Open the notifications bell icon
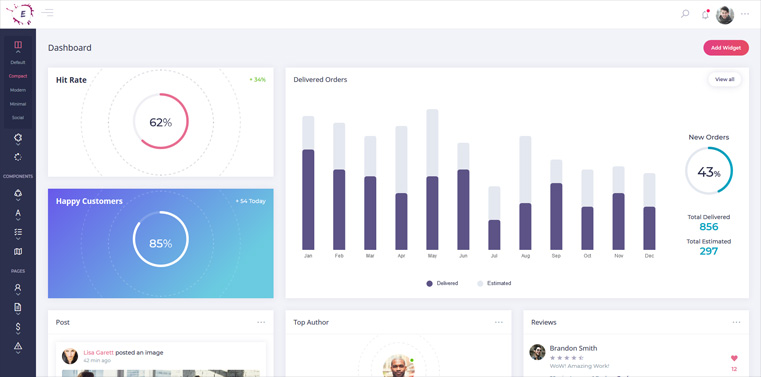 click(705, 15)
